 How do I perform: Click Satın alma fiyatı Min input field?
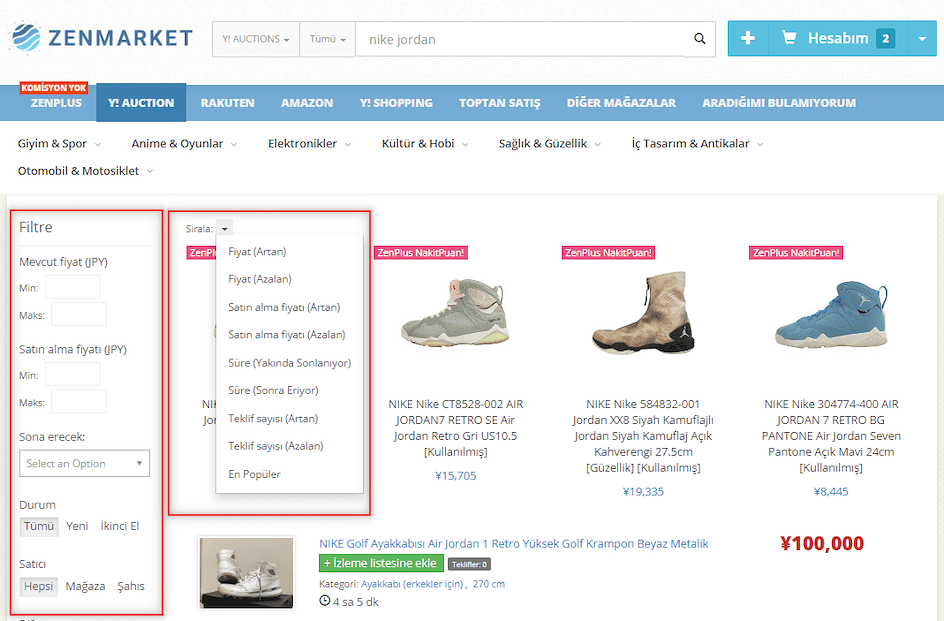coord(73,375)
